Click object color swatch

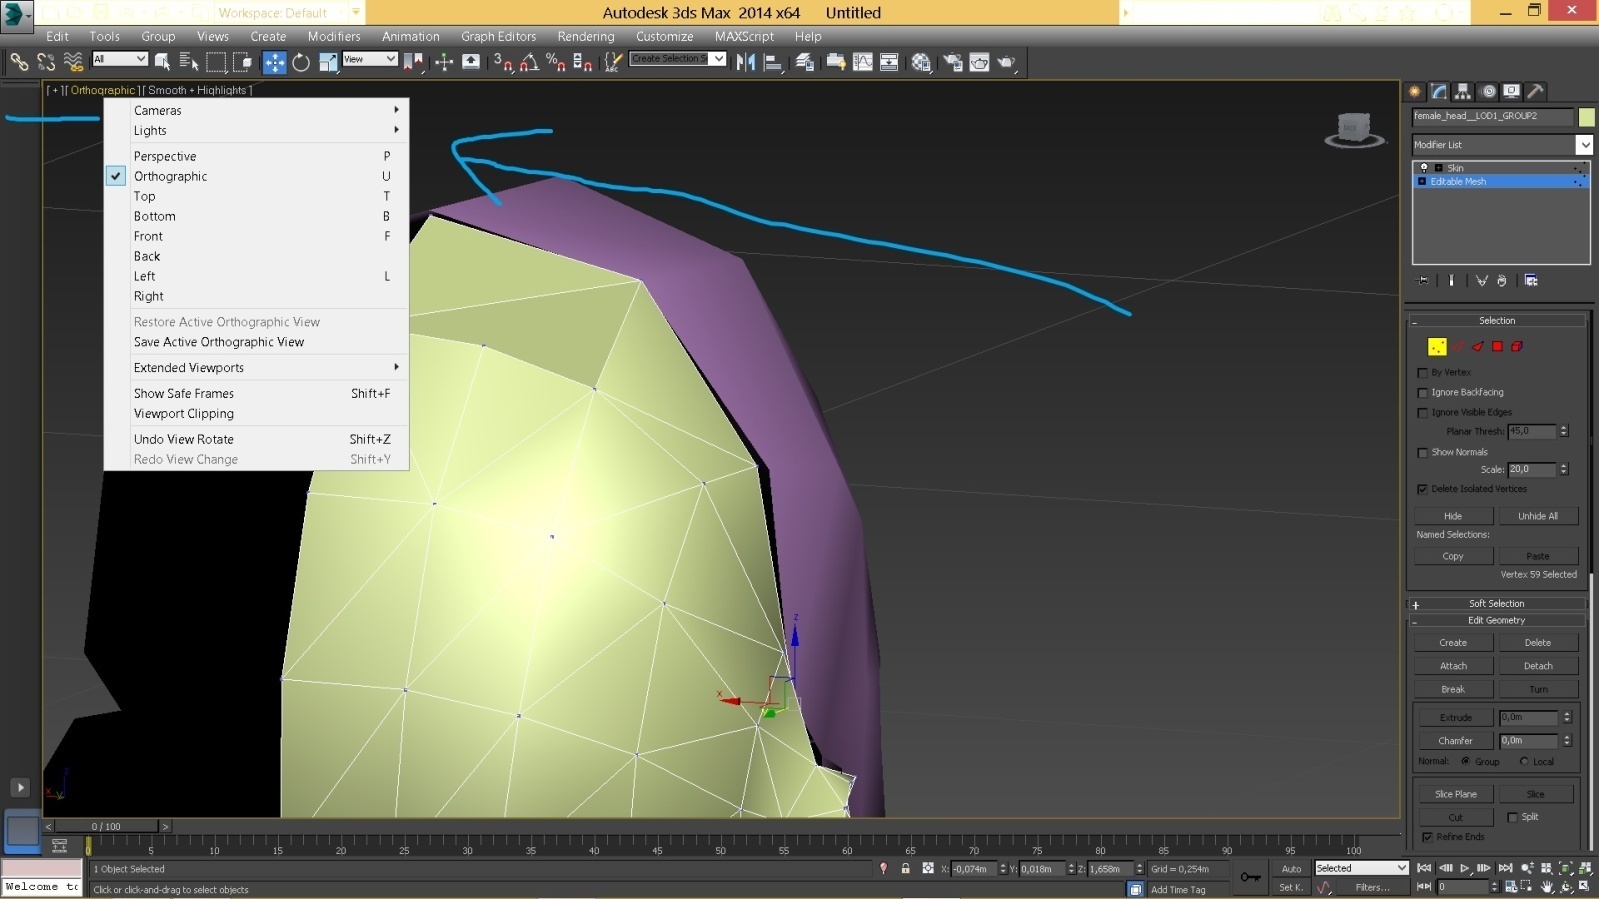1586,117
